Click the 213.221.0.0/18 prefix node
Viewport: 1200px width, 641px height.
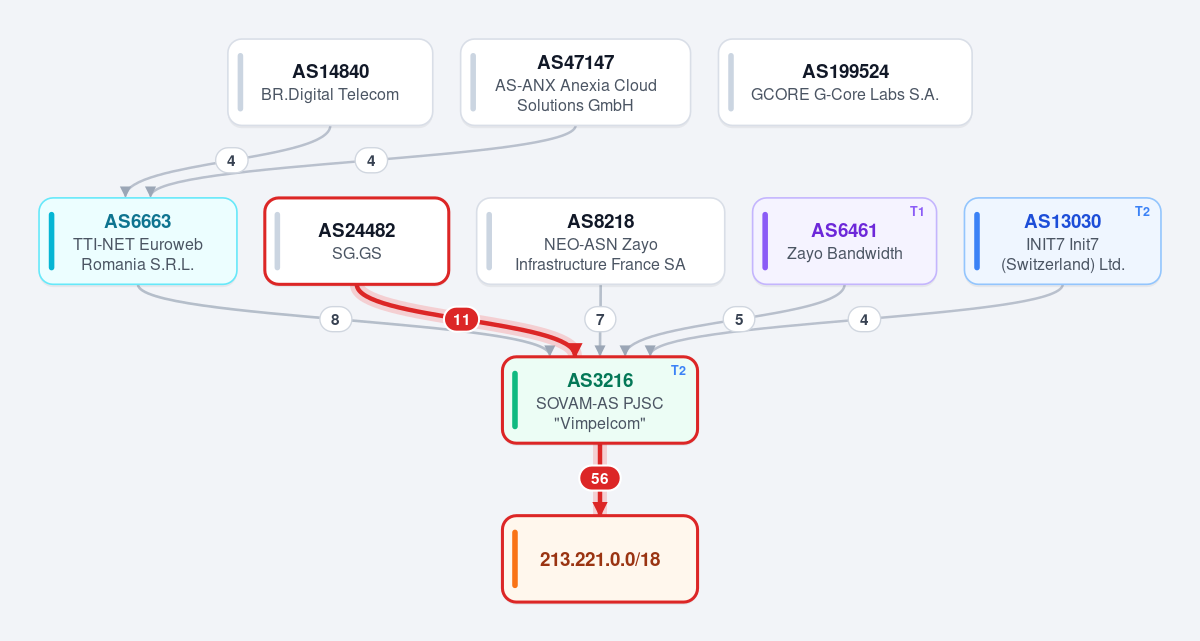coord(599,559)
